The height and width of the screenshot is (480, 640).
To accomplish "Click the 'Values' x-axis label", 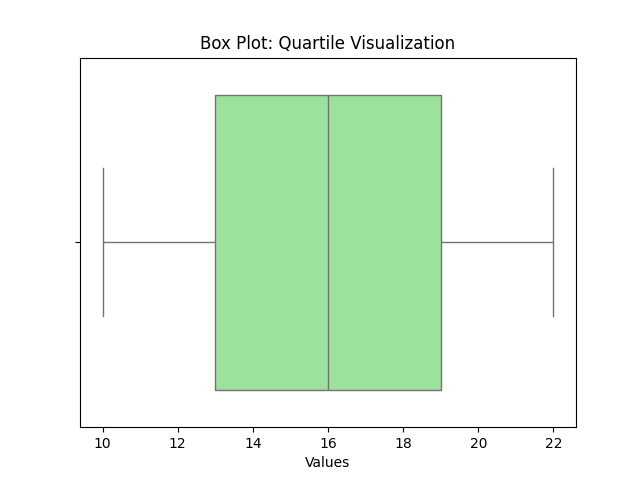I will 327,462.
